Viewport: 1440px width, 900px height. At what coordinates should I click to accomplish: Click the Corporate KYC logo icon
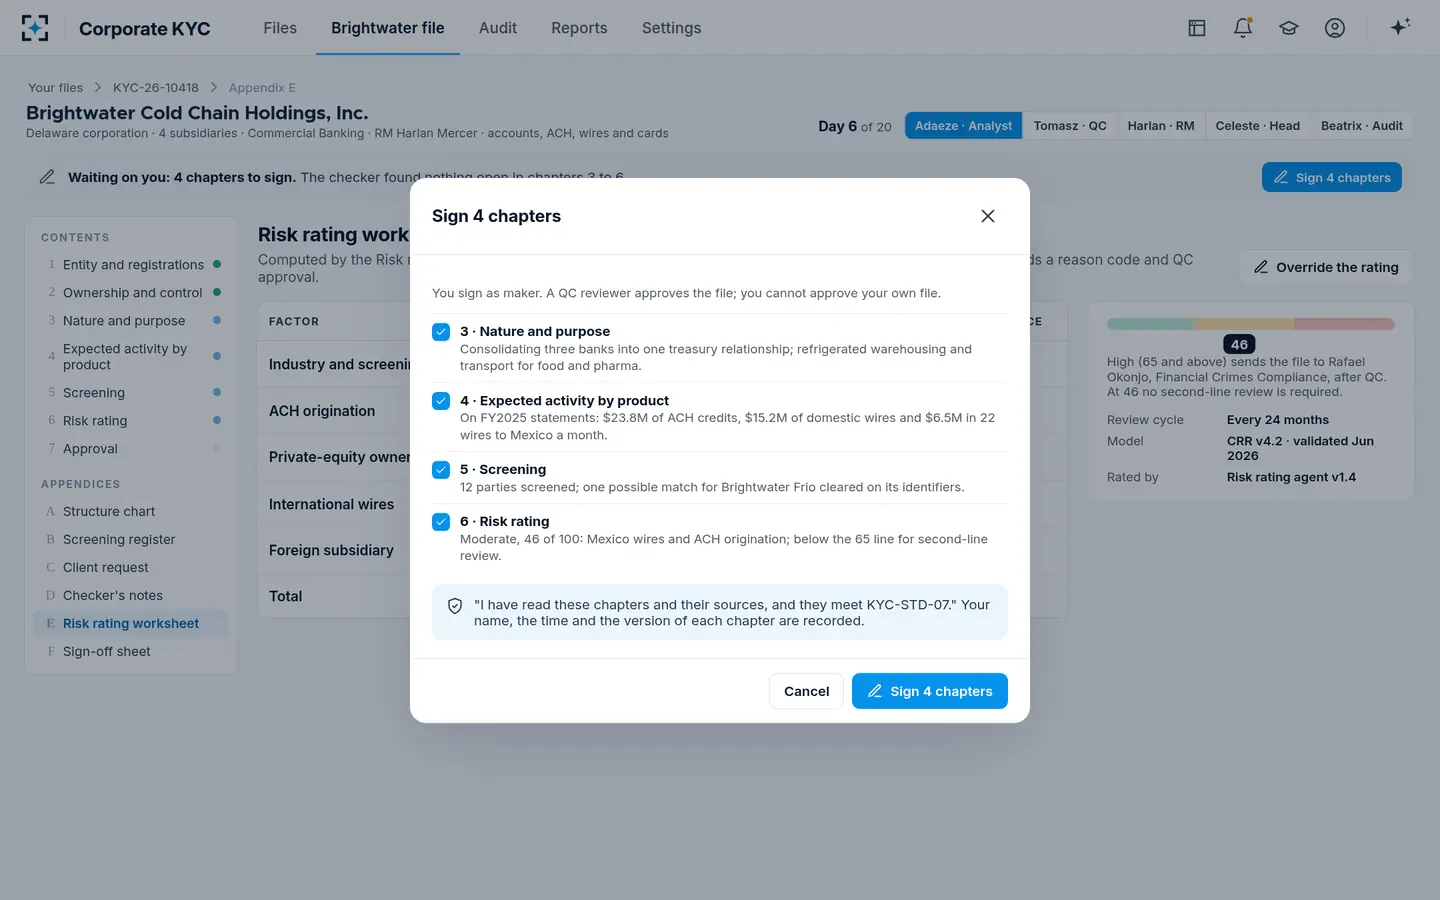(35, 28)
